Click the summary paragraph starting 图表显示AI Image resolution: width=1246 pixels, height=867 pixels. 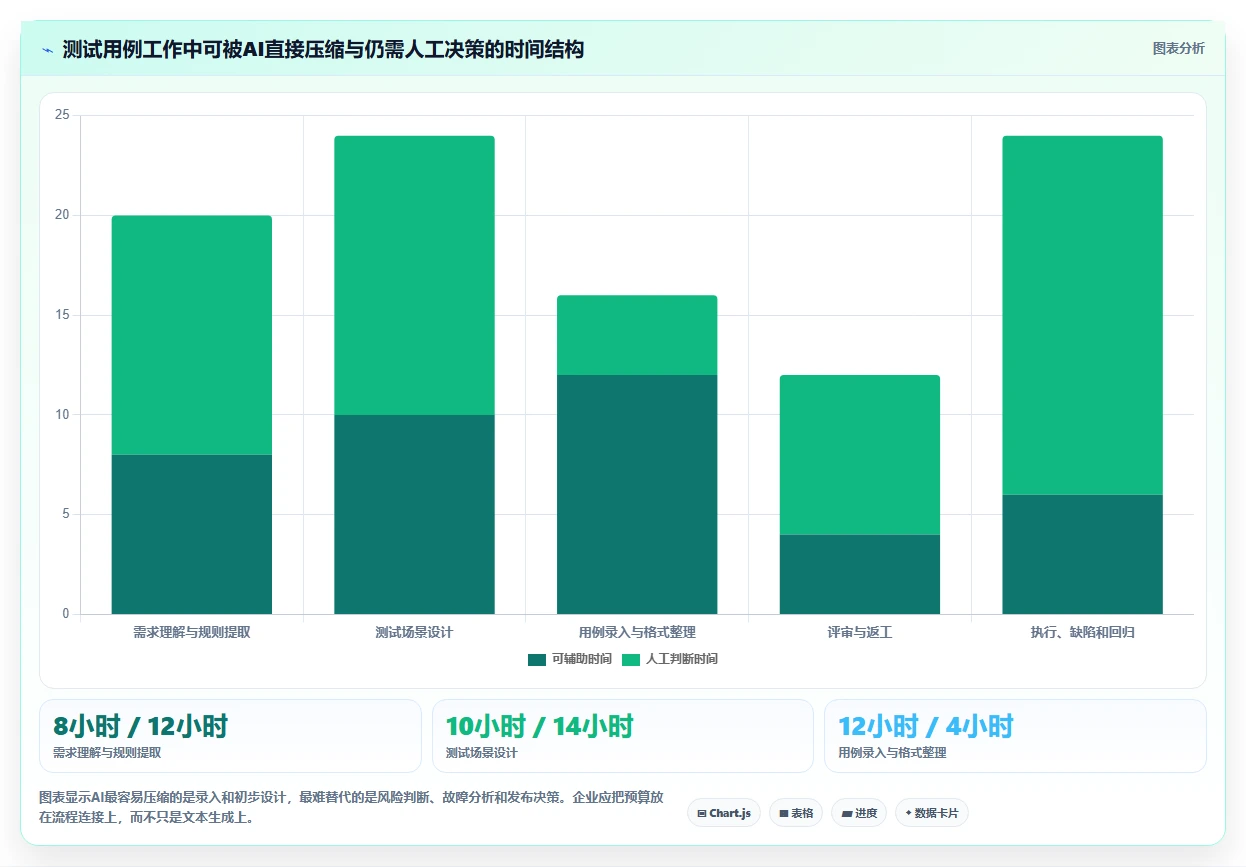(x=352, y=808)
